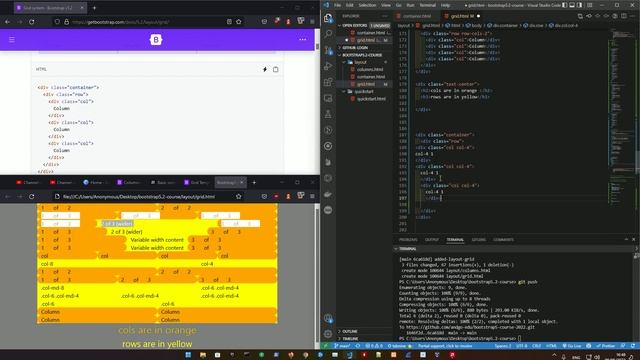
Task: Open a new tab in the bottom Firefox window
Action: point(254,182)
